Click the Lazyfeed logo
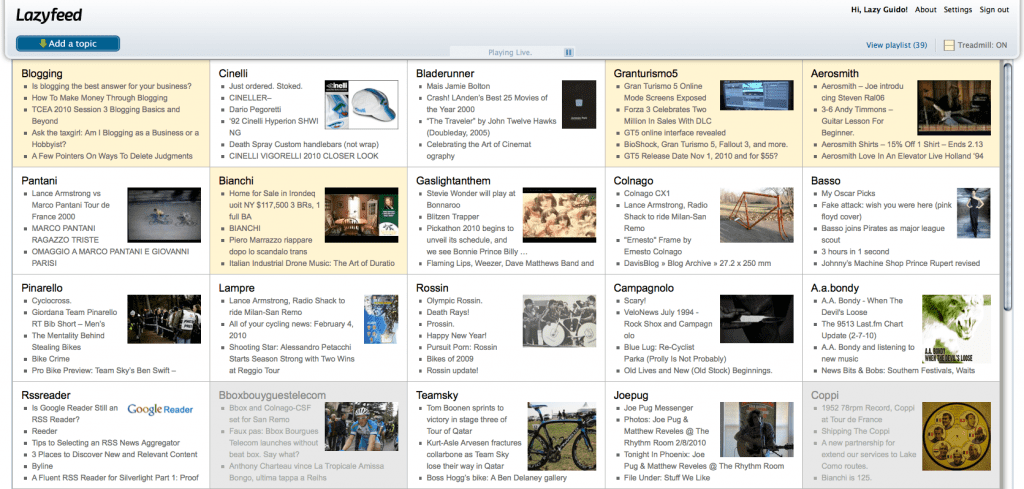Image resolution: width=1024 pixels, height=489 pixels. click(49, 16)
